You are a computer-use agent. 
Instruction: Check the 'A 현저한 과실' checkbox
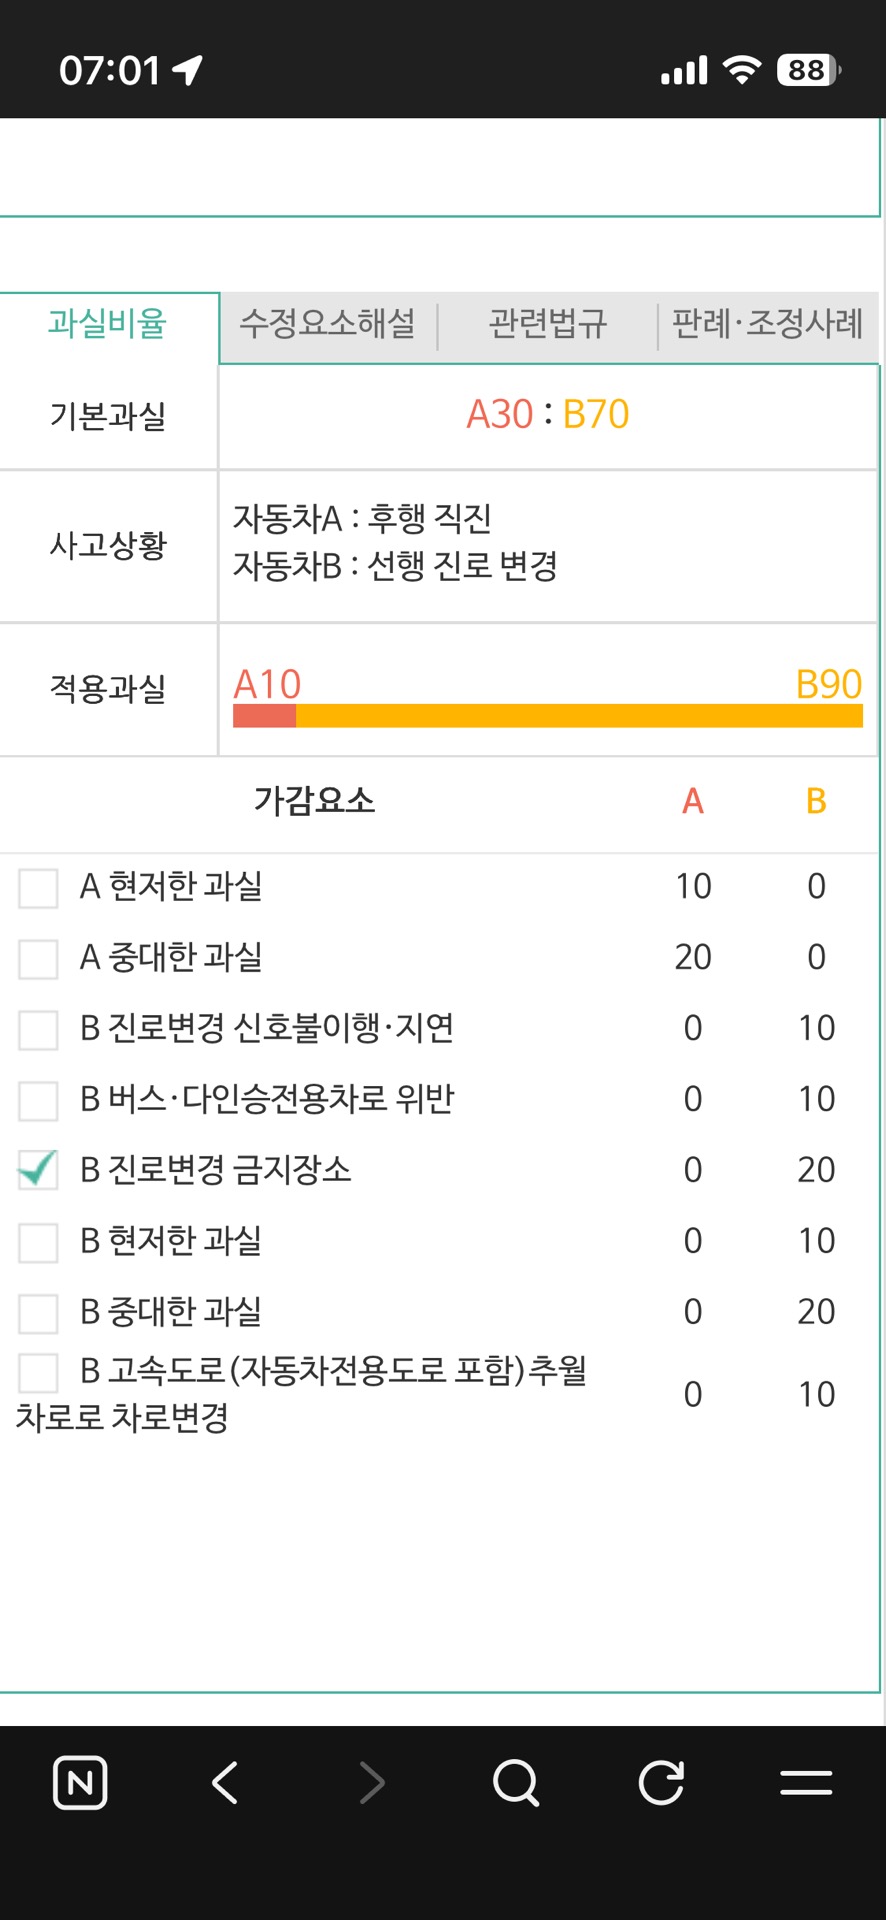click(38, 888)
